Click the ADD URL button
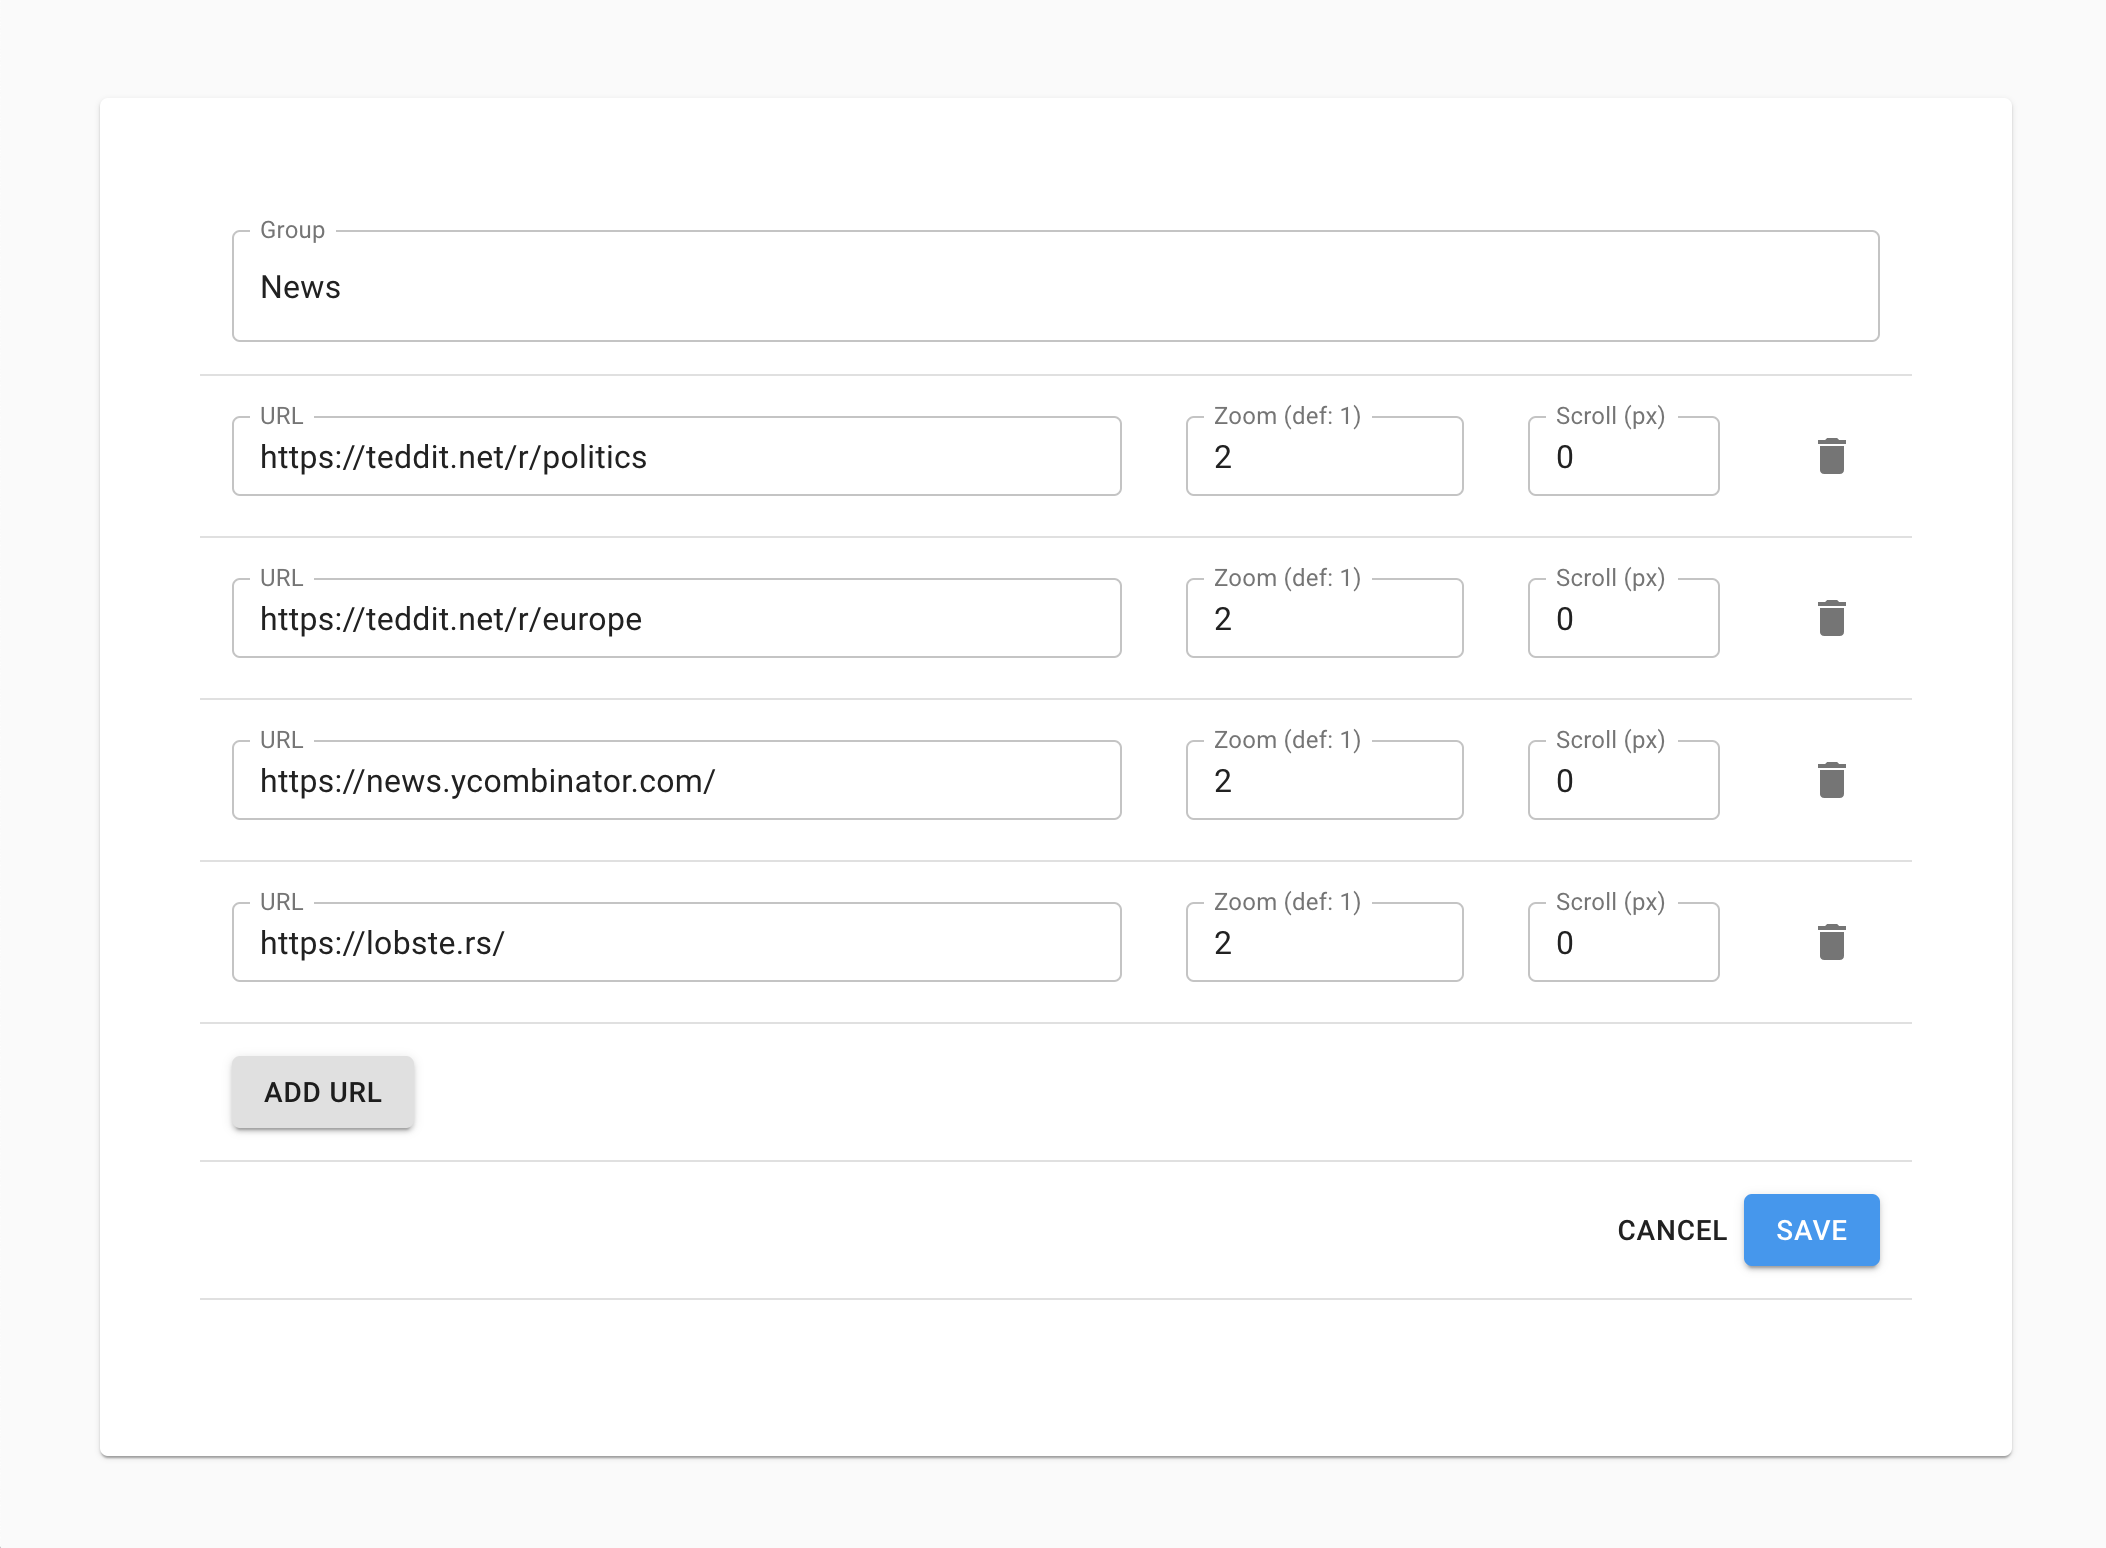The image size is (2106, 1548). click(x=323, y=1092)
